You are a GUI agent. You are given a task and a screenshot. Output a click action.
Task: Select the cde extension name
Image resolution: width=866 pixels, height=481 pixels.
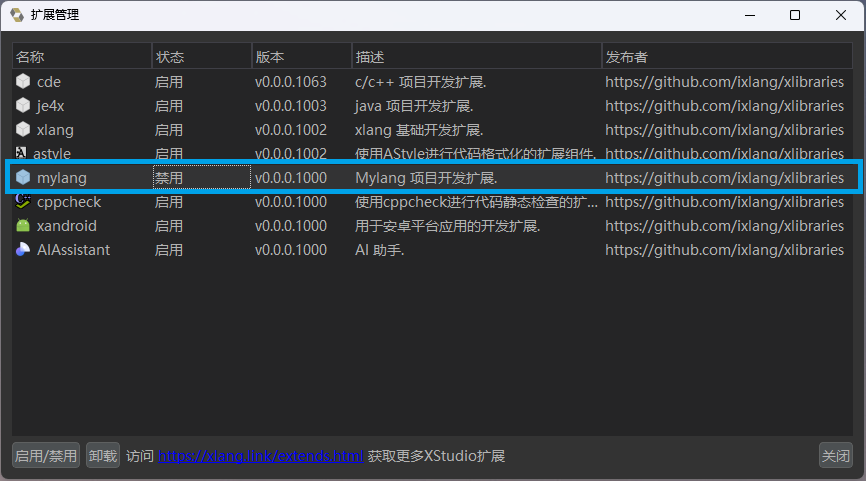[49, 82]
